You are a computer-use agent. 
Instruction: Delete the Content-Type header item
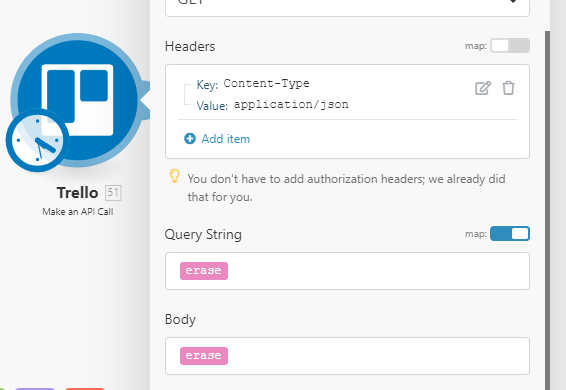[508, 88]
